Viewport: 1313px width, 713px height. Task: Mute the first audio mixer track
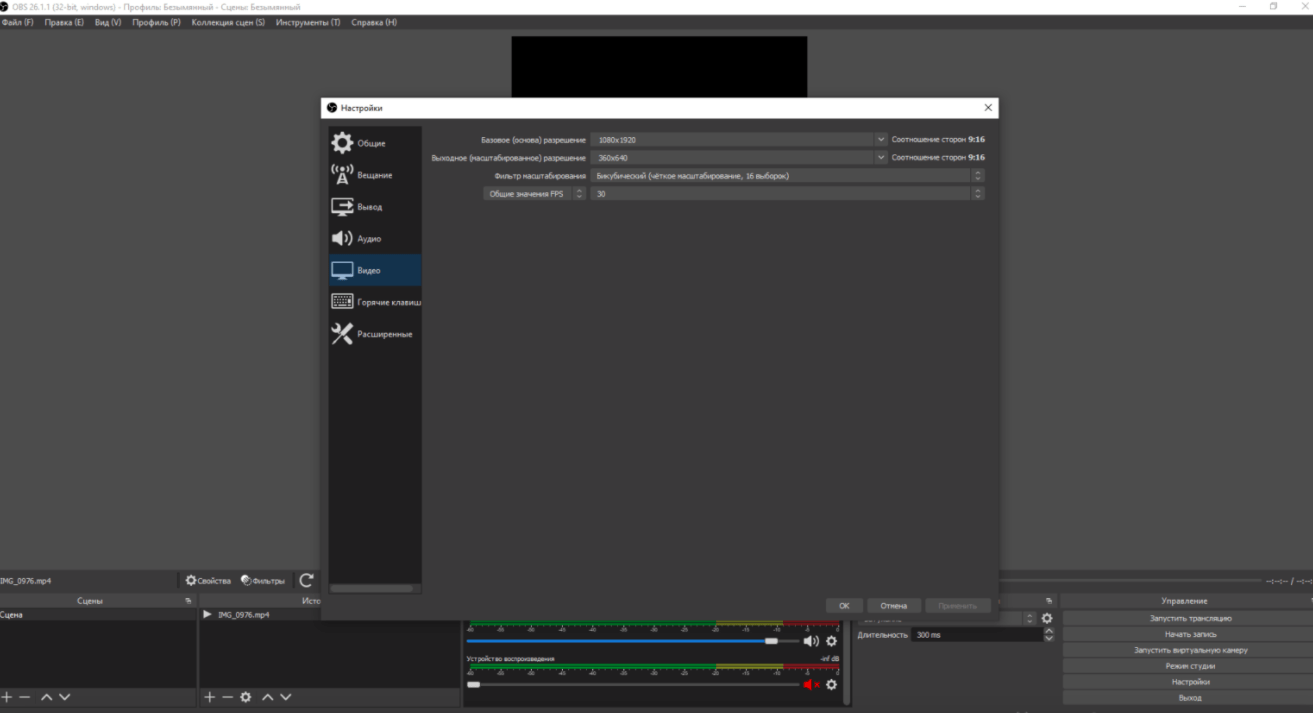tap(810, 641)
